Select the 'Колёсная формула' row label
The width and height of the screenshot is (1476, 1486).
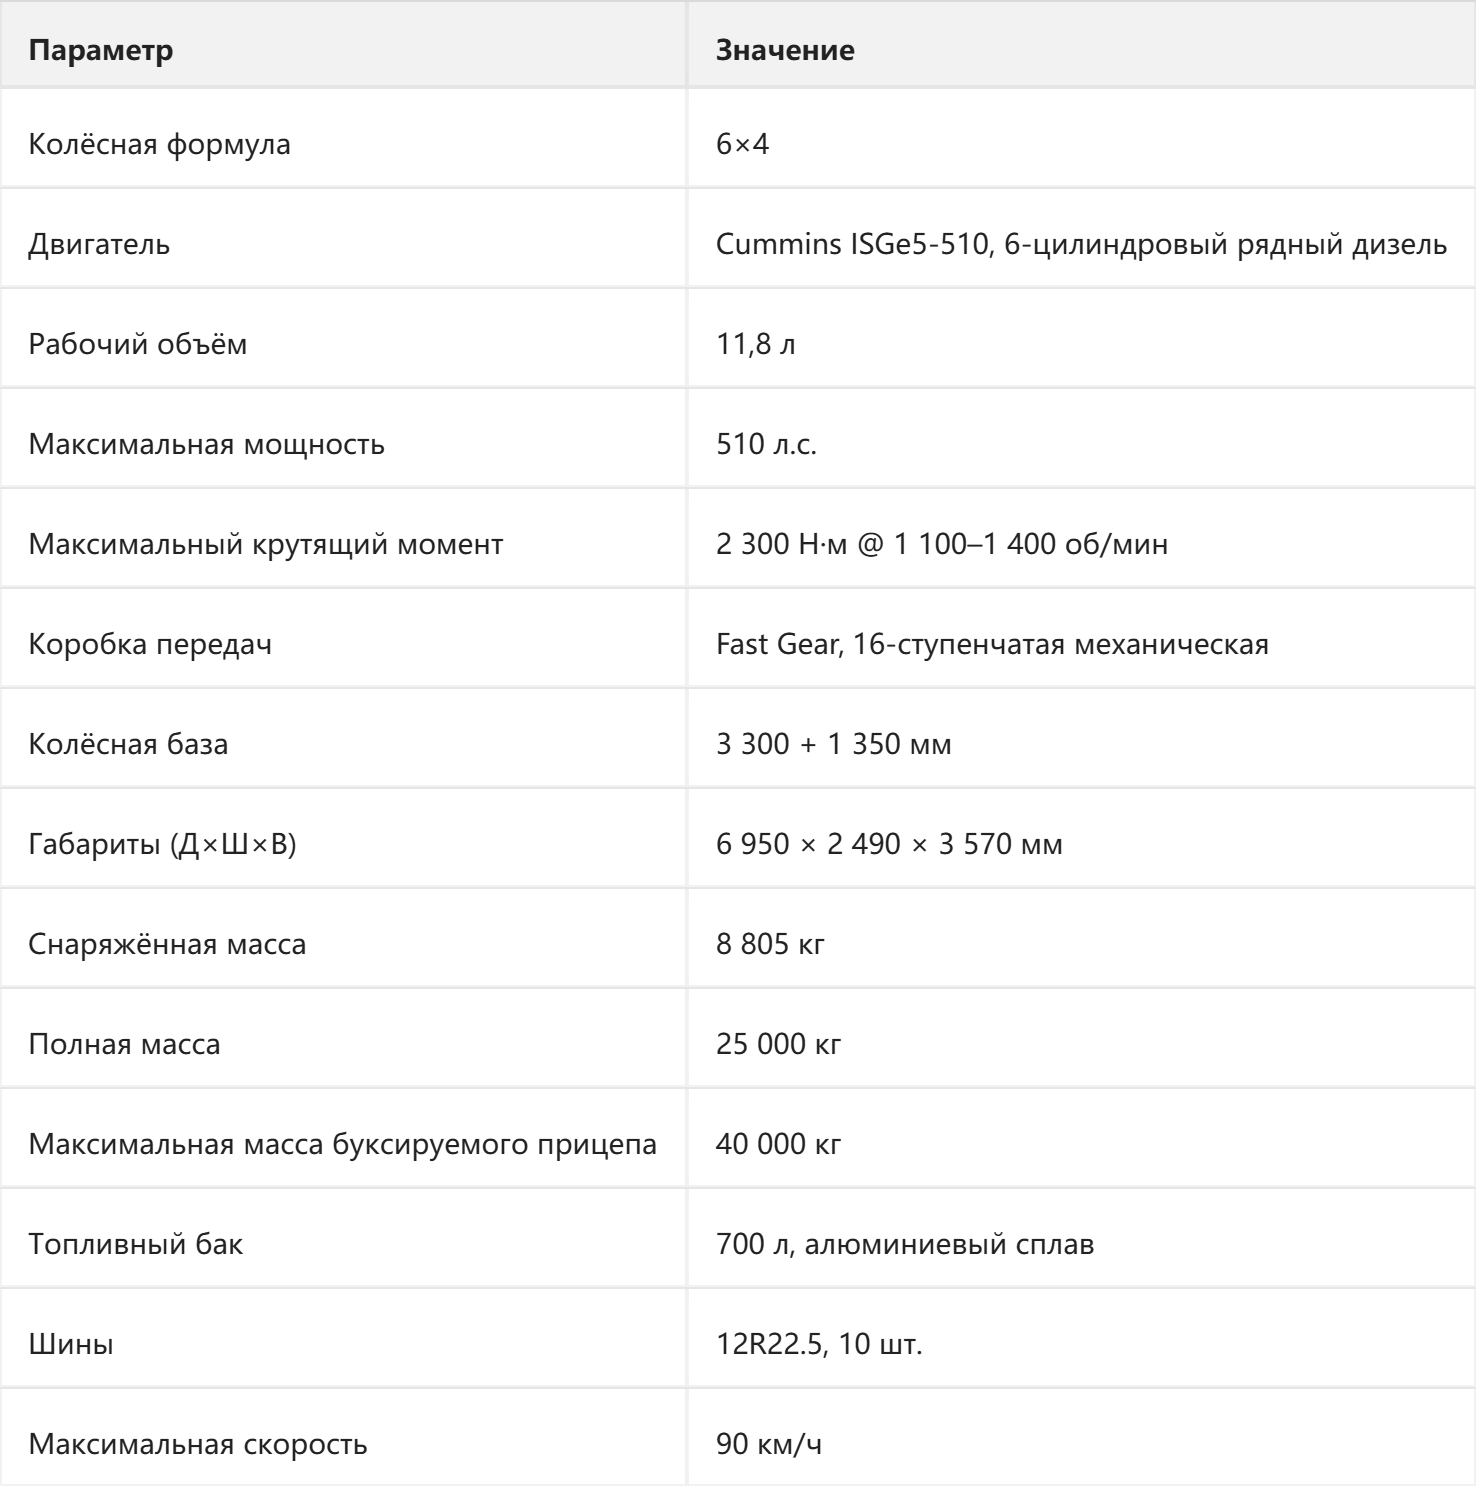pos(159,144)
